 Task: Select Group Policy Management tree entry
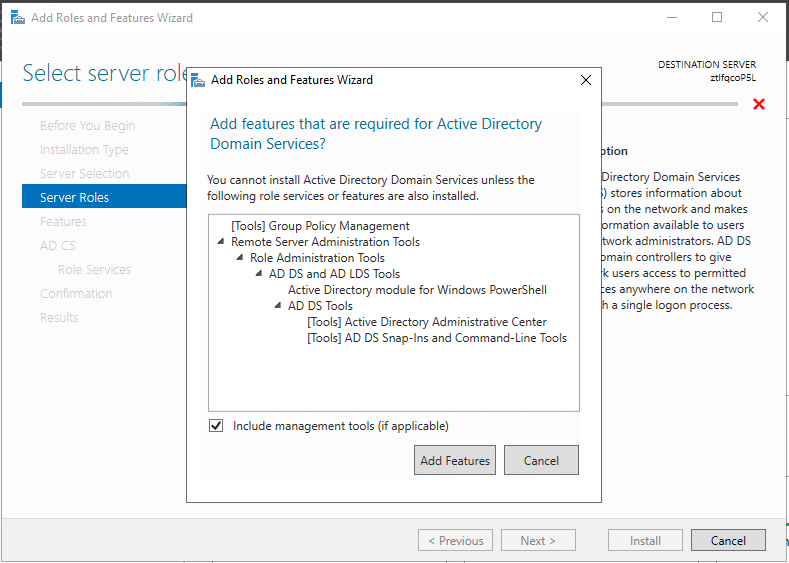[320, 226]
